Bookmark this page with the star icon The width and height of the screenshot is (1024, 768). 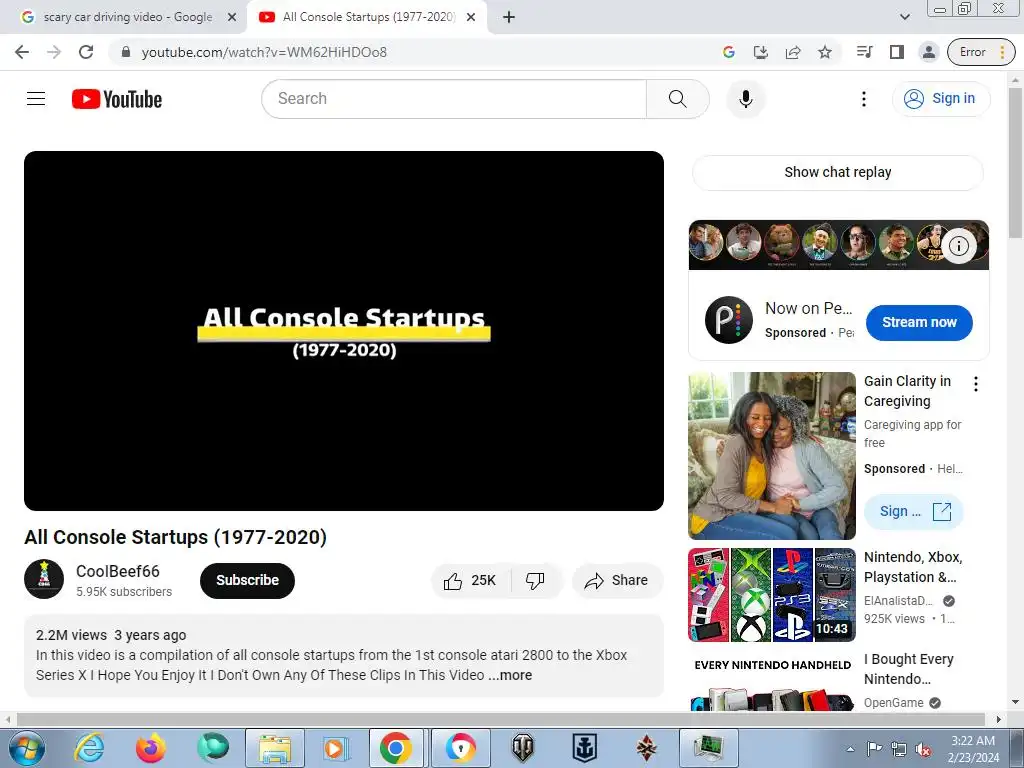click(x=825, y=52)
